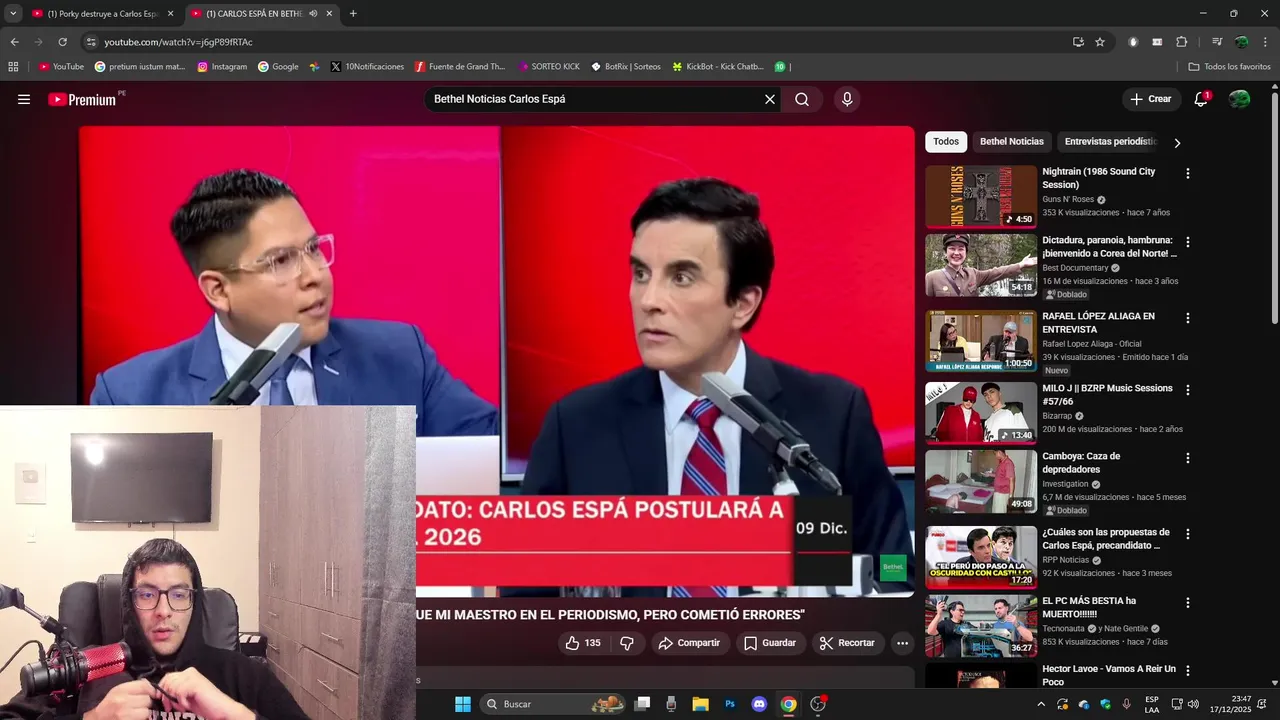Select the Todos filter chip
This screenshot has height=720, width=1280.
coord(946,142)
